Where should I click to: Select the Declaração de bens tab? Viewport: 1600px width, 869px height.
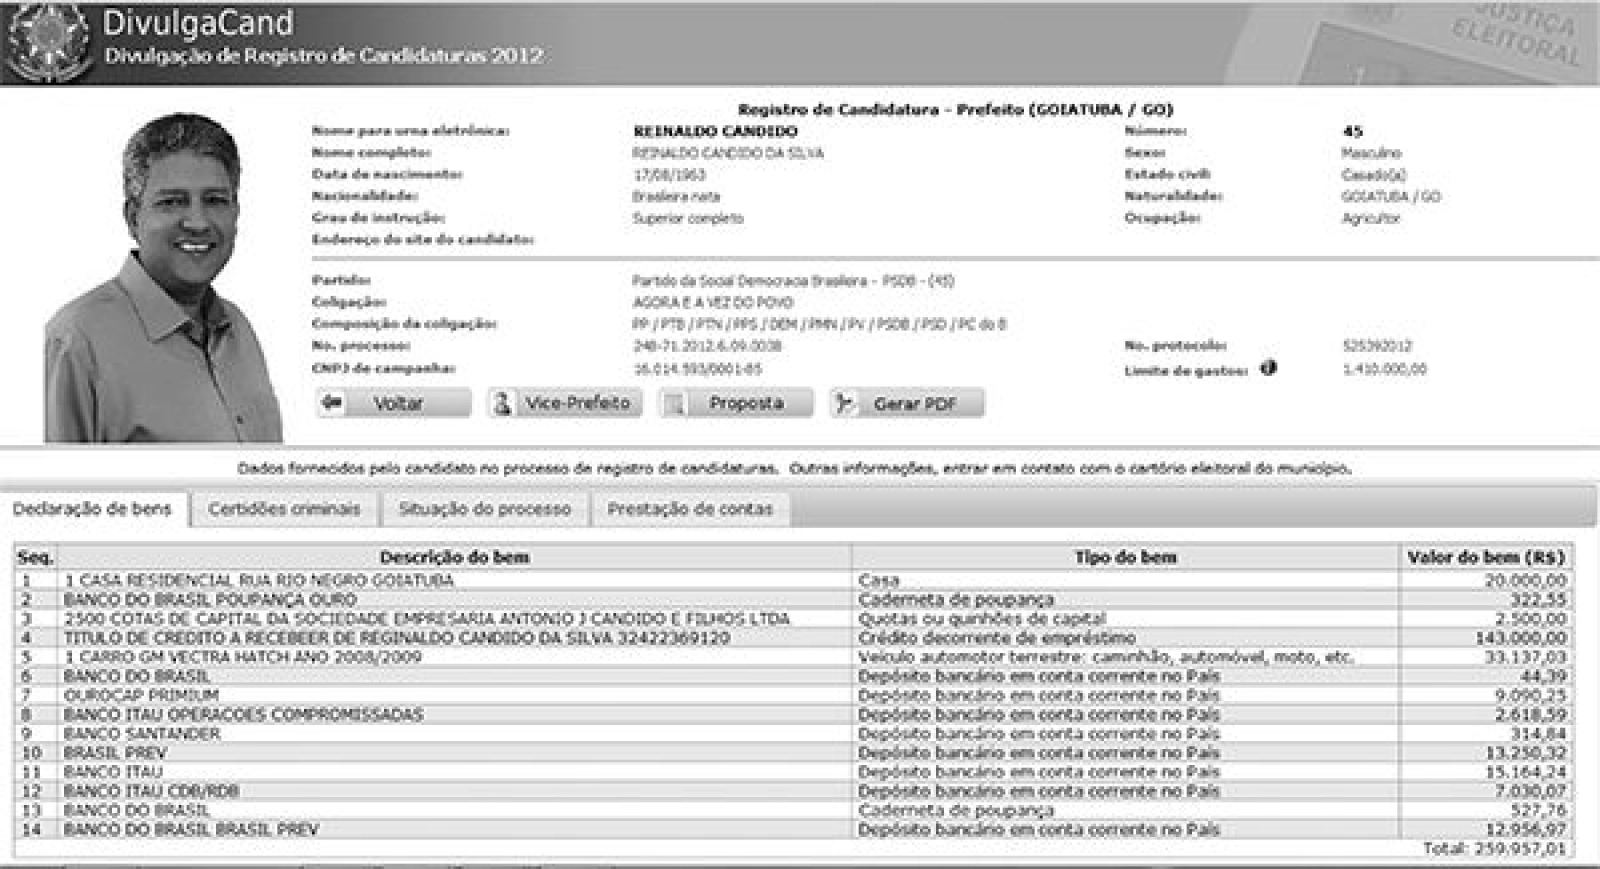click(x=92, y=509)
